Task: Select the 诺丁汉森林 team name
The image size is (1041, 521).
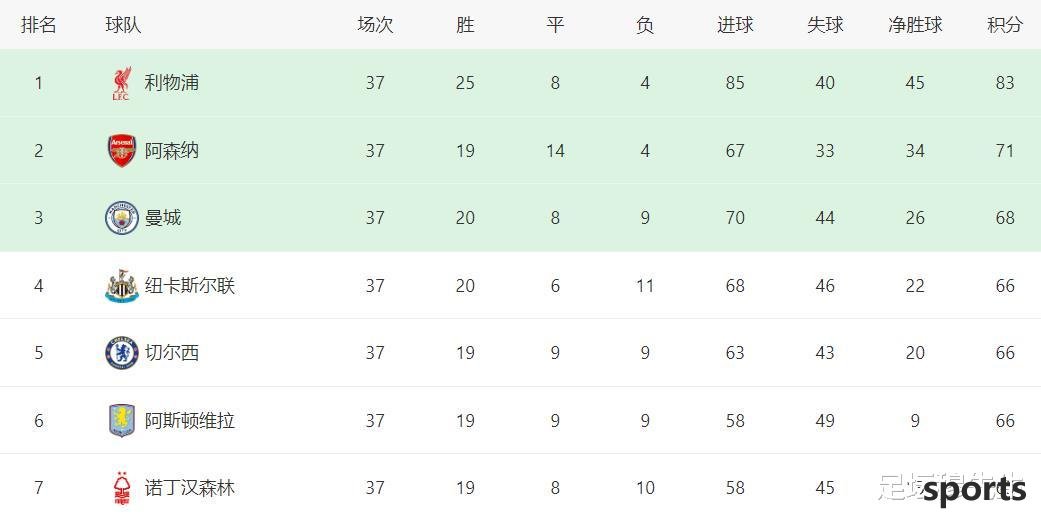Action: click(190, 488)
